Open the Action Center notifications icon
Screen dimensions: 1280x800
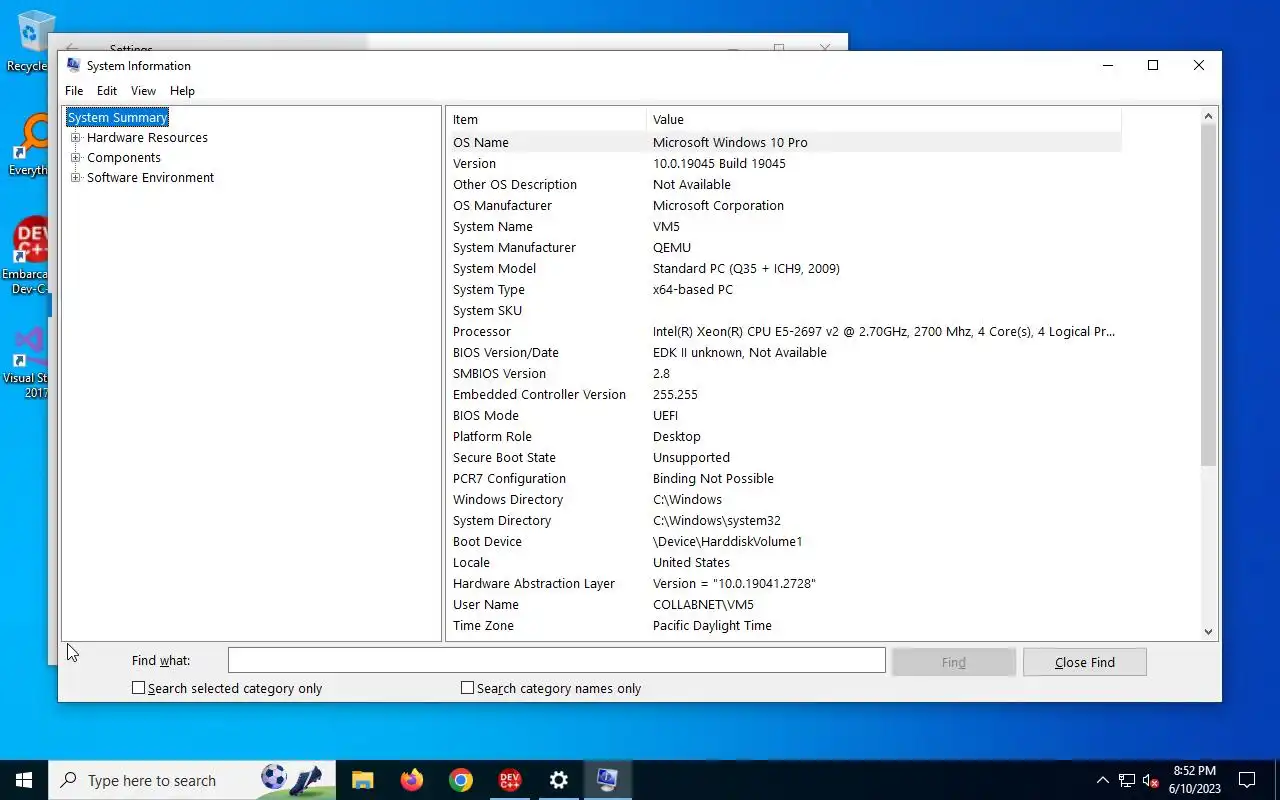[x=1247, y=780]
